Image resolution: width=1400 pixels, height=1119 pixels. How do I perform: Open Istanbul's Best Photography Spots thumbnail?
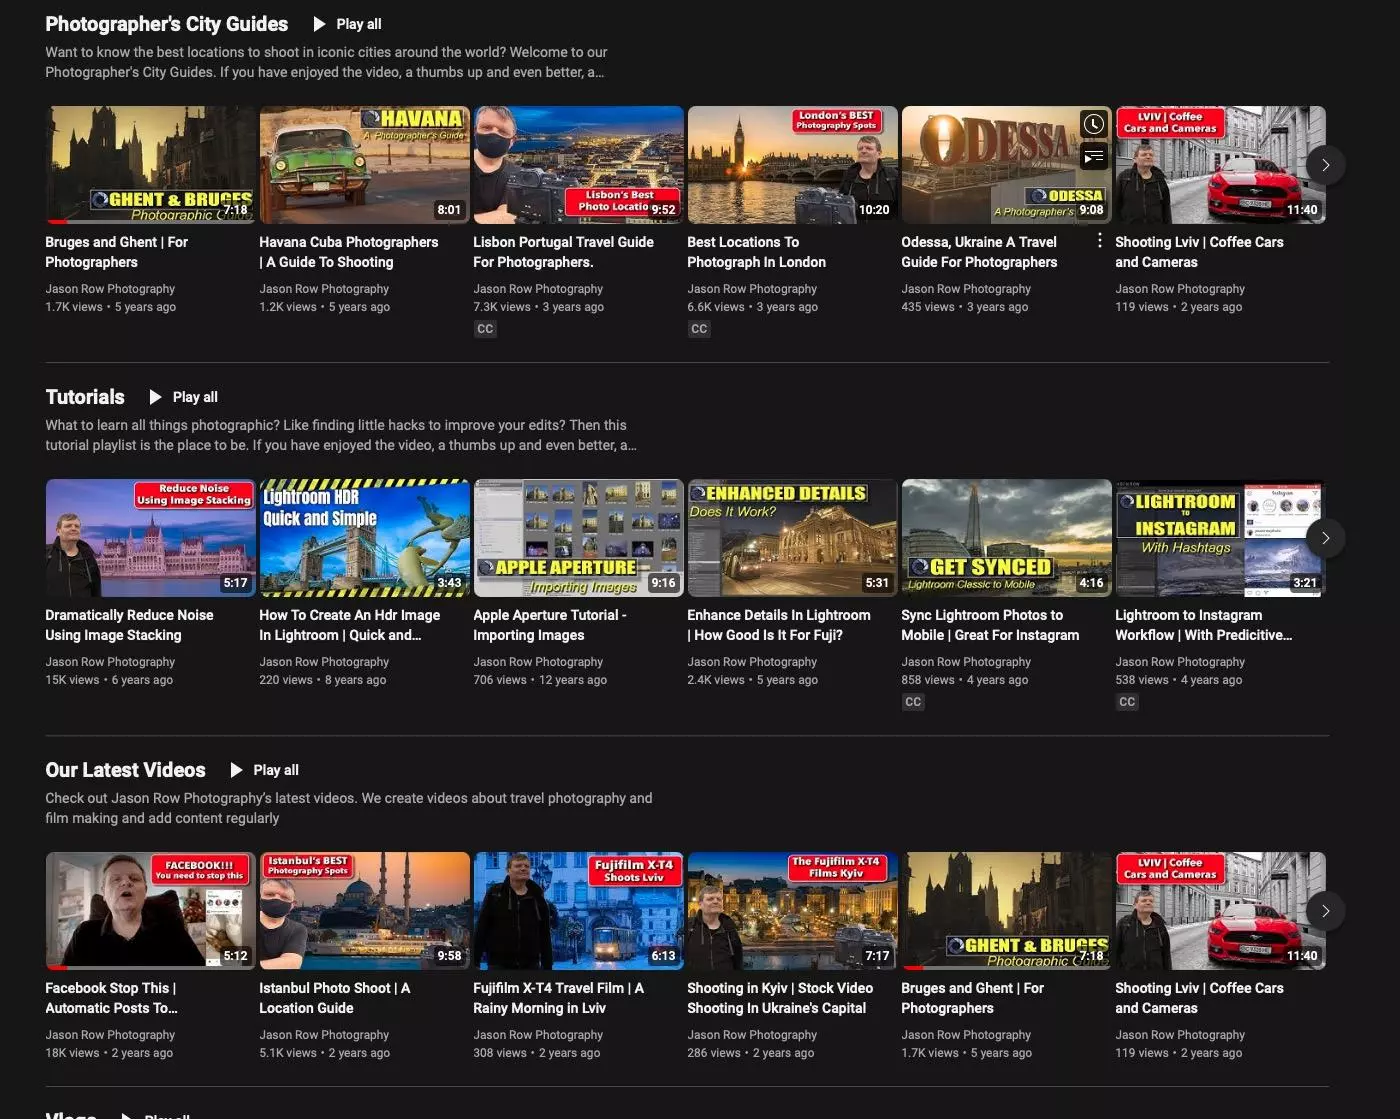(x=364, y=911)
